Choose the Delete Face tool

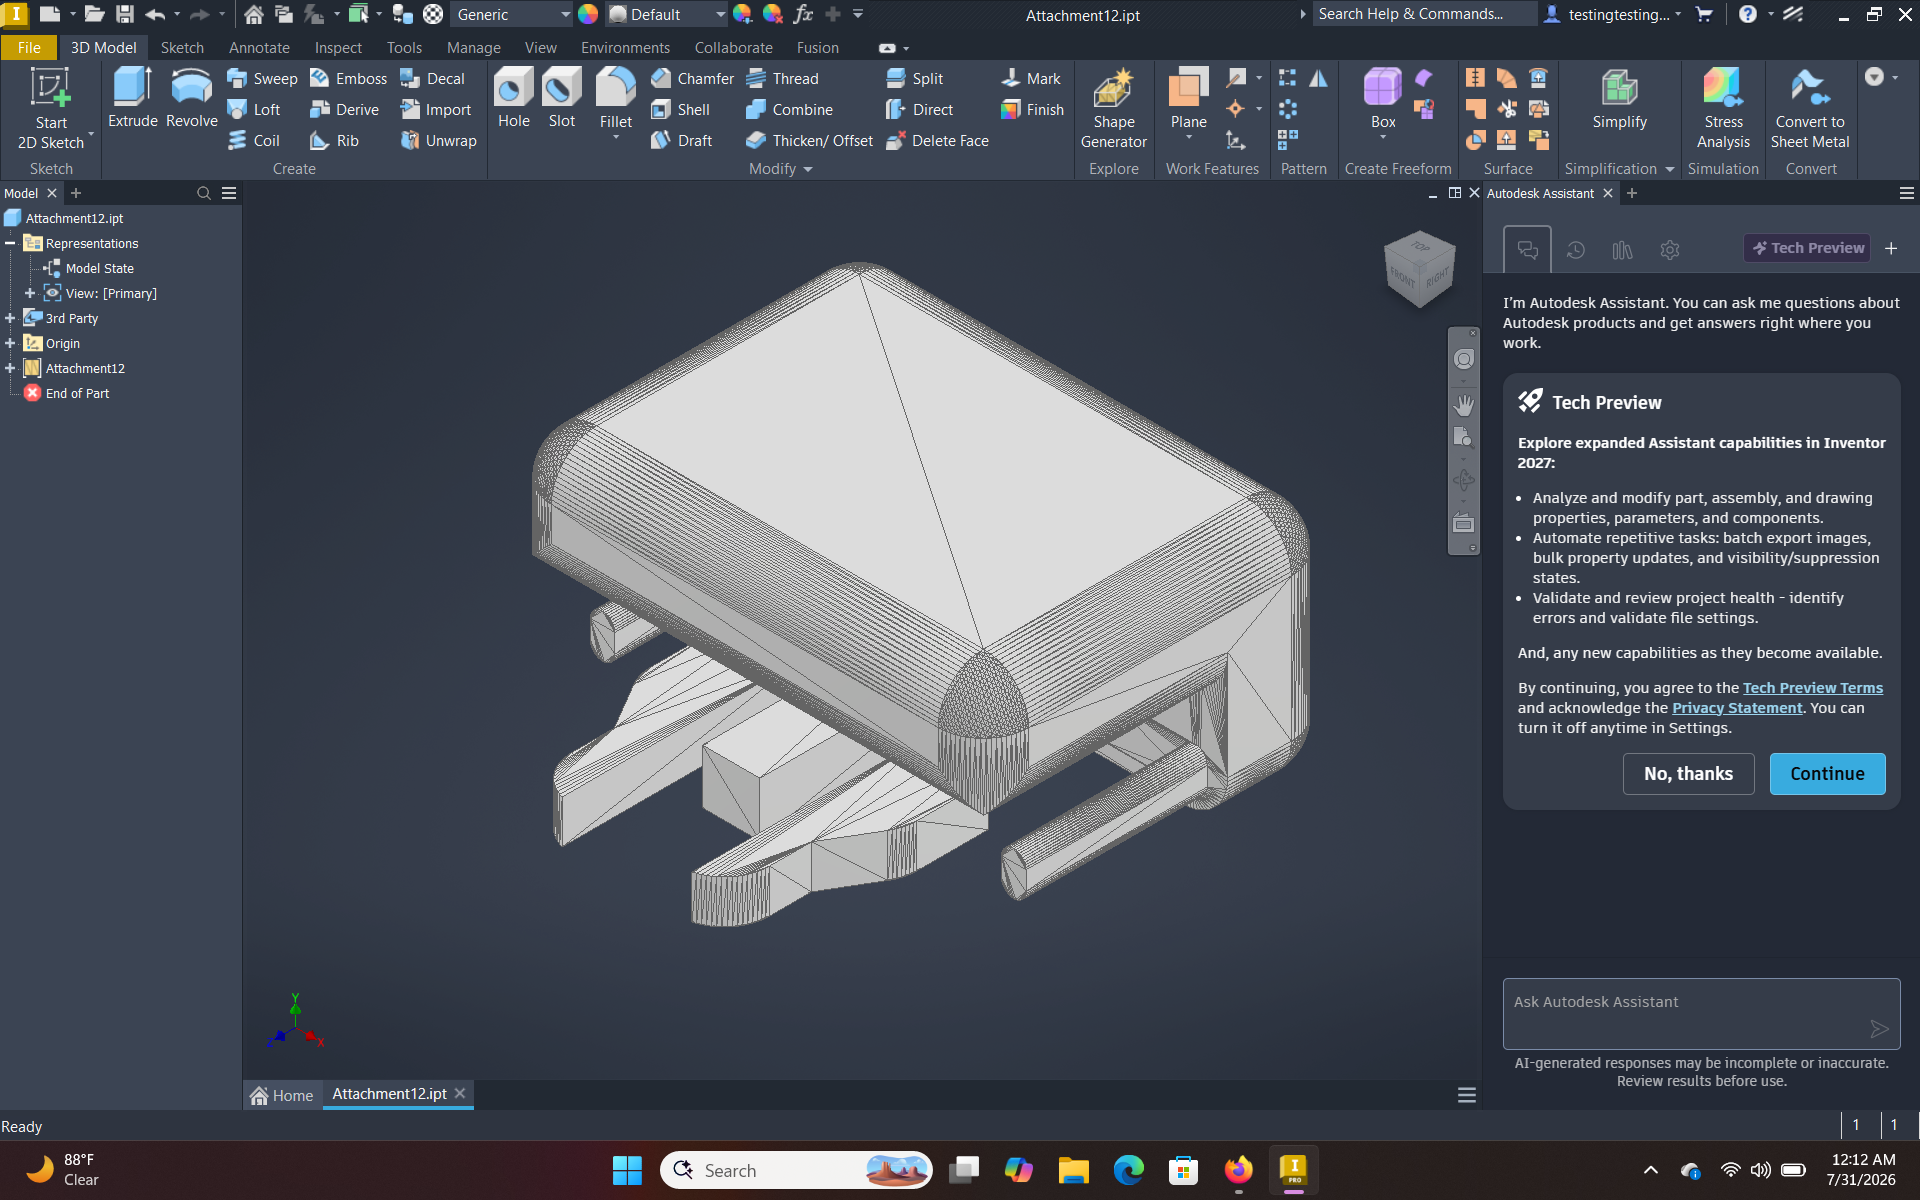pyautogui.click(x=937, y=140)
